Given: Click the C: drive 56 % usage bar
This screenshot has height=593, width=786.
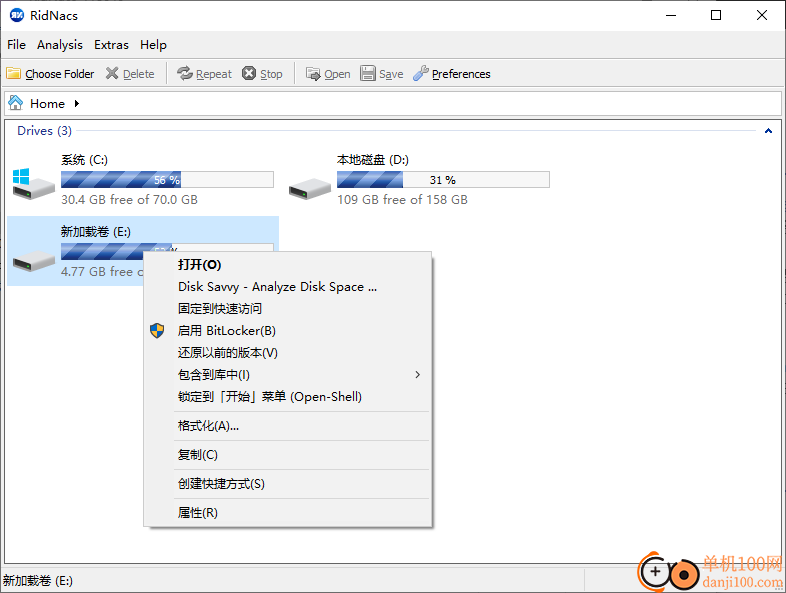Looking at the screenshot, I should coord(167,179).
